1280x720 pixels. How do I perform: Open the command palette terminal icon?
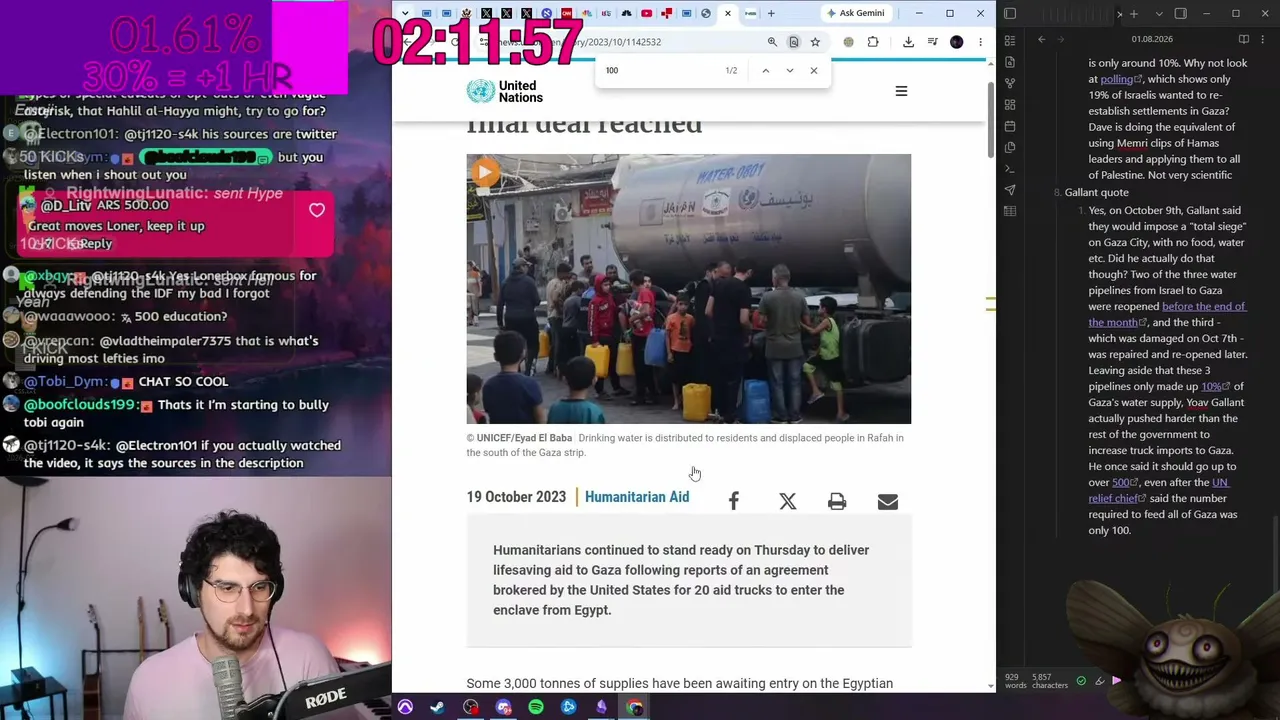1010,169
